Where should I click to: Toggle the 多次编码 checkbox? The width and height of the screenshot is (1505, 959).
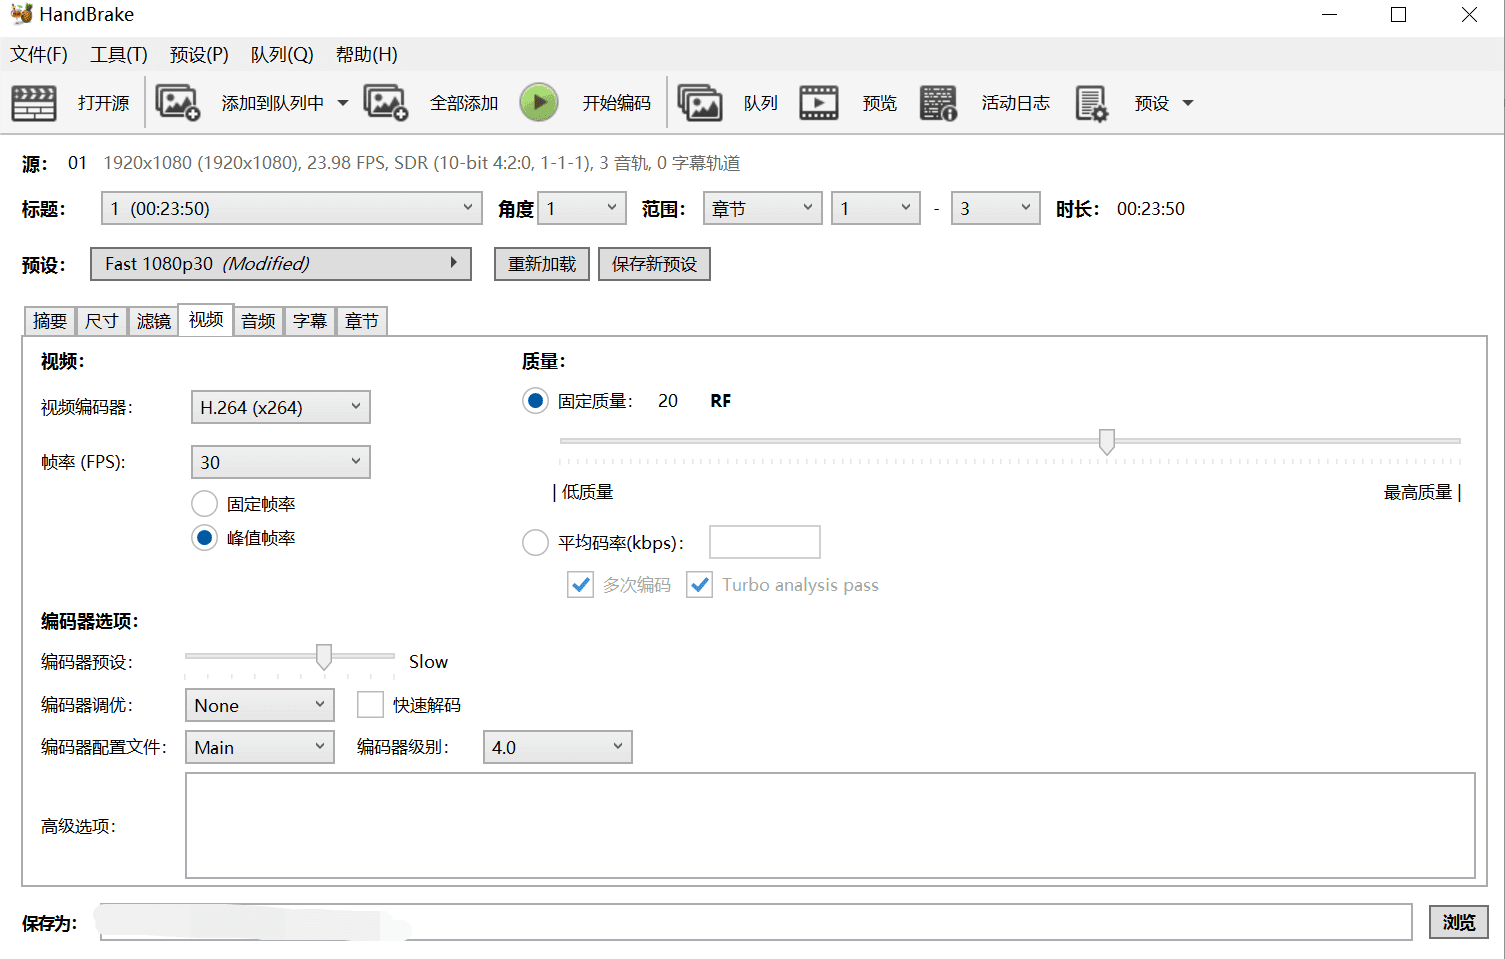click(581, 585)
